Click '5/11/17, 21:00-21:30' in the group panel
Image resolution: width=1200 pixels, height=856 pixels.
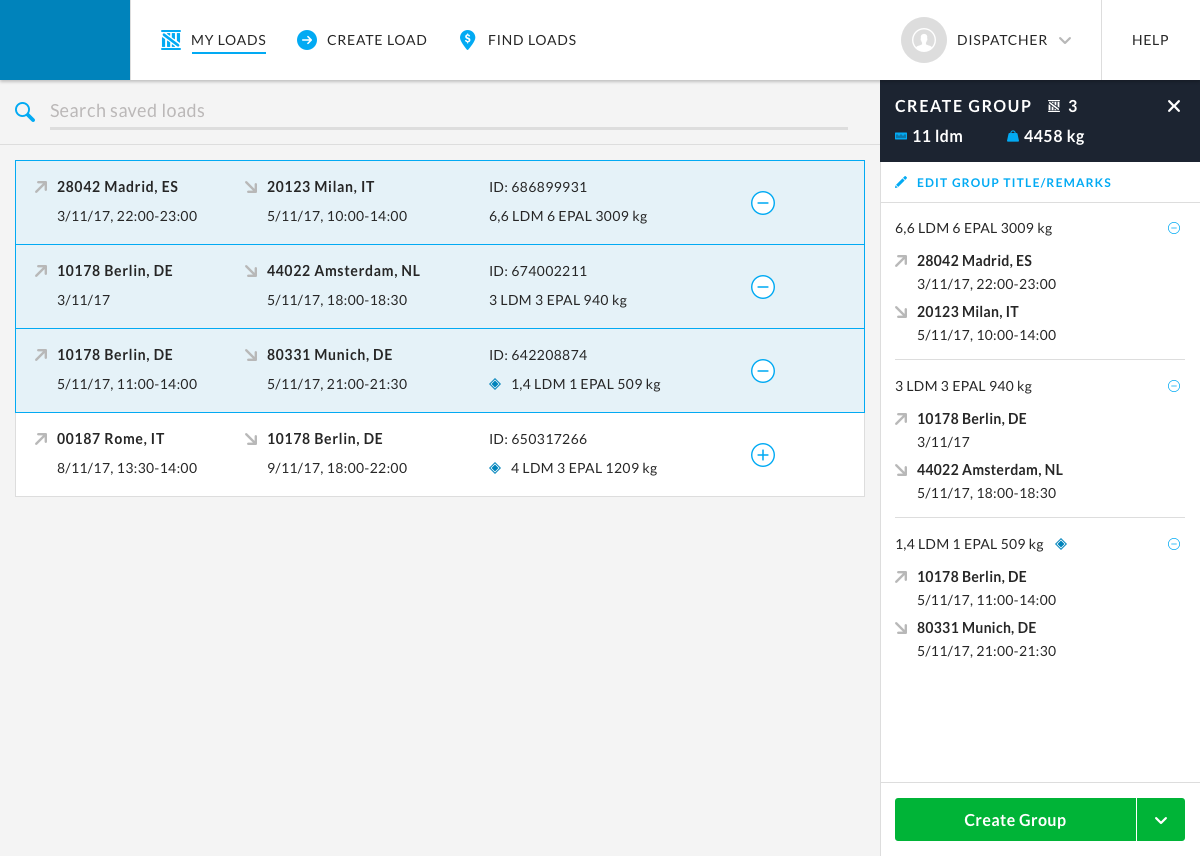click(x=987, y=651)
